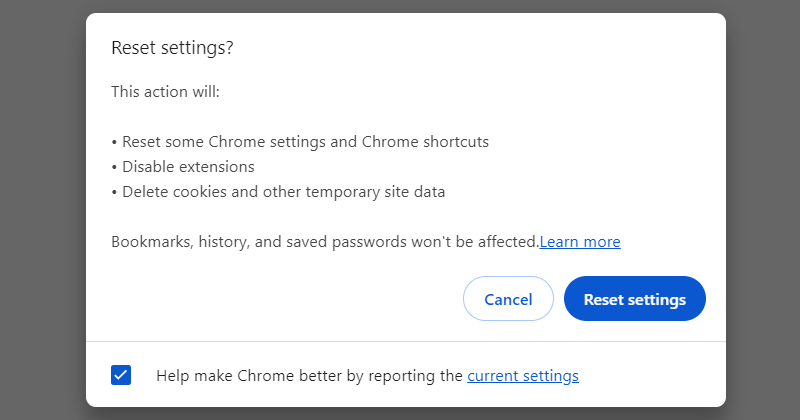Click the "Delete cookies" bullet line
The width and height of the screenshot is (800, 420).
pos(280,192)
